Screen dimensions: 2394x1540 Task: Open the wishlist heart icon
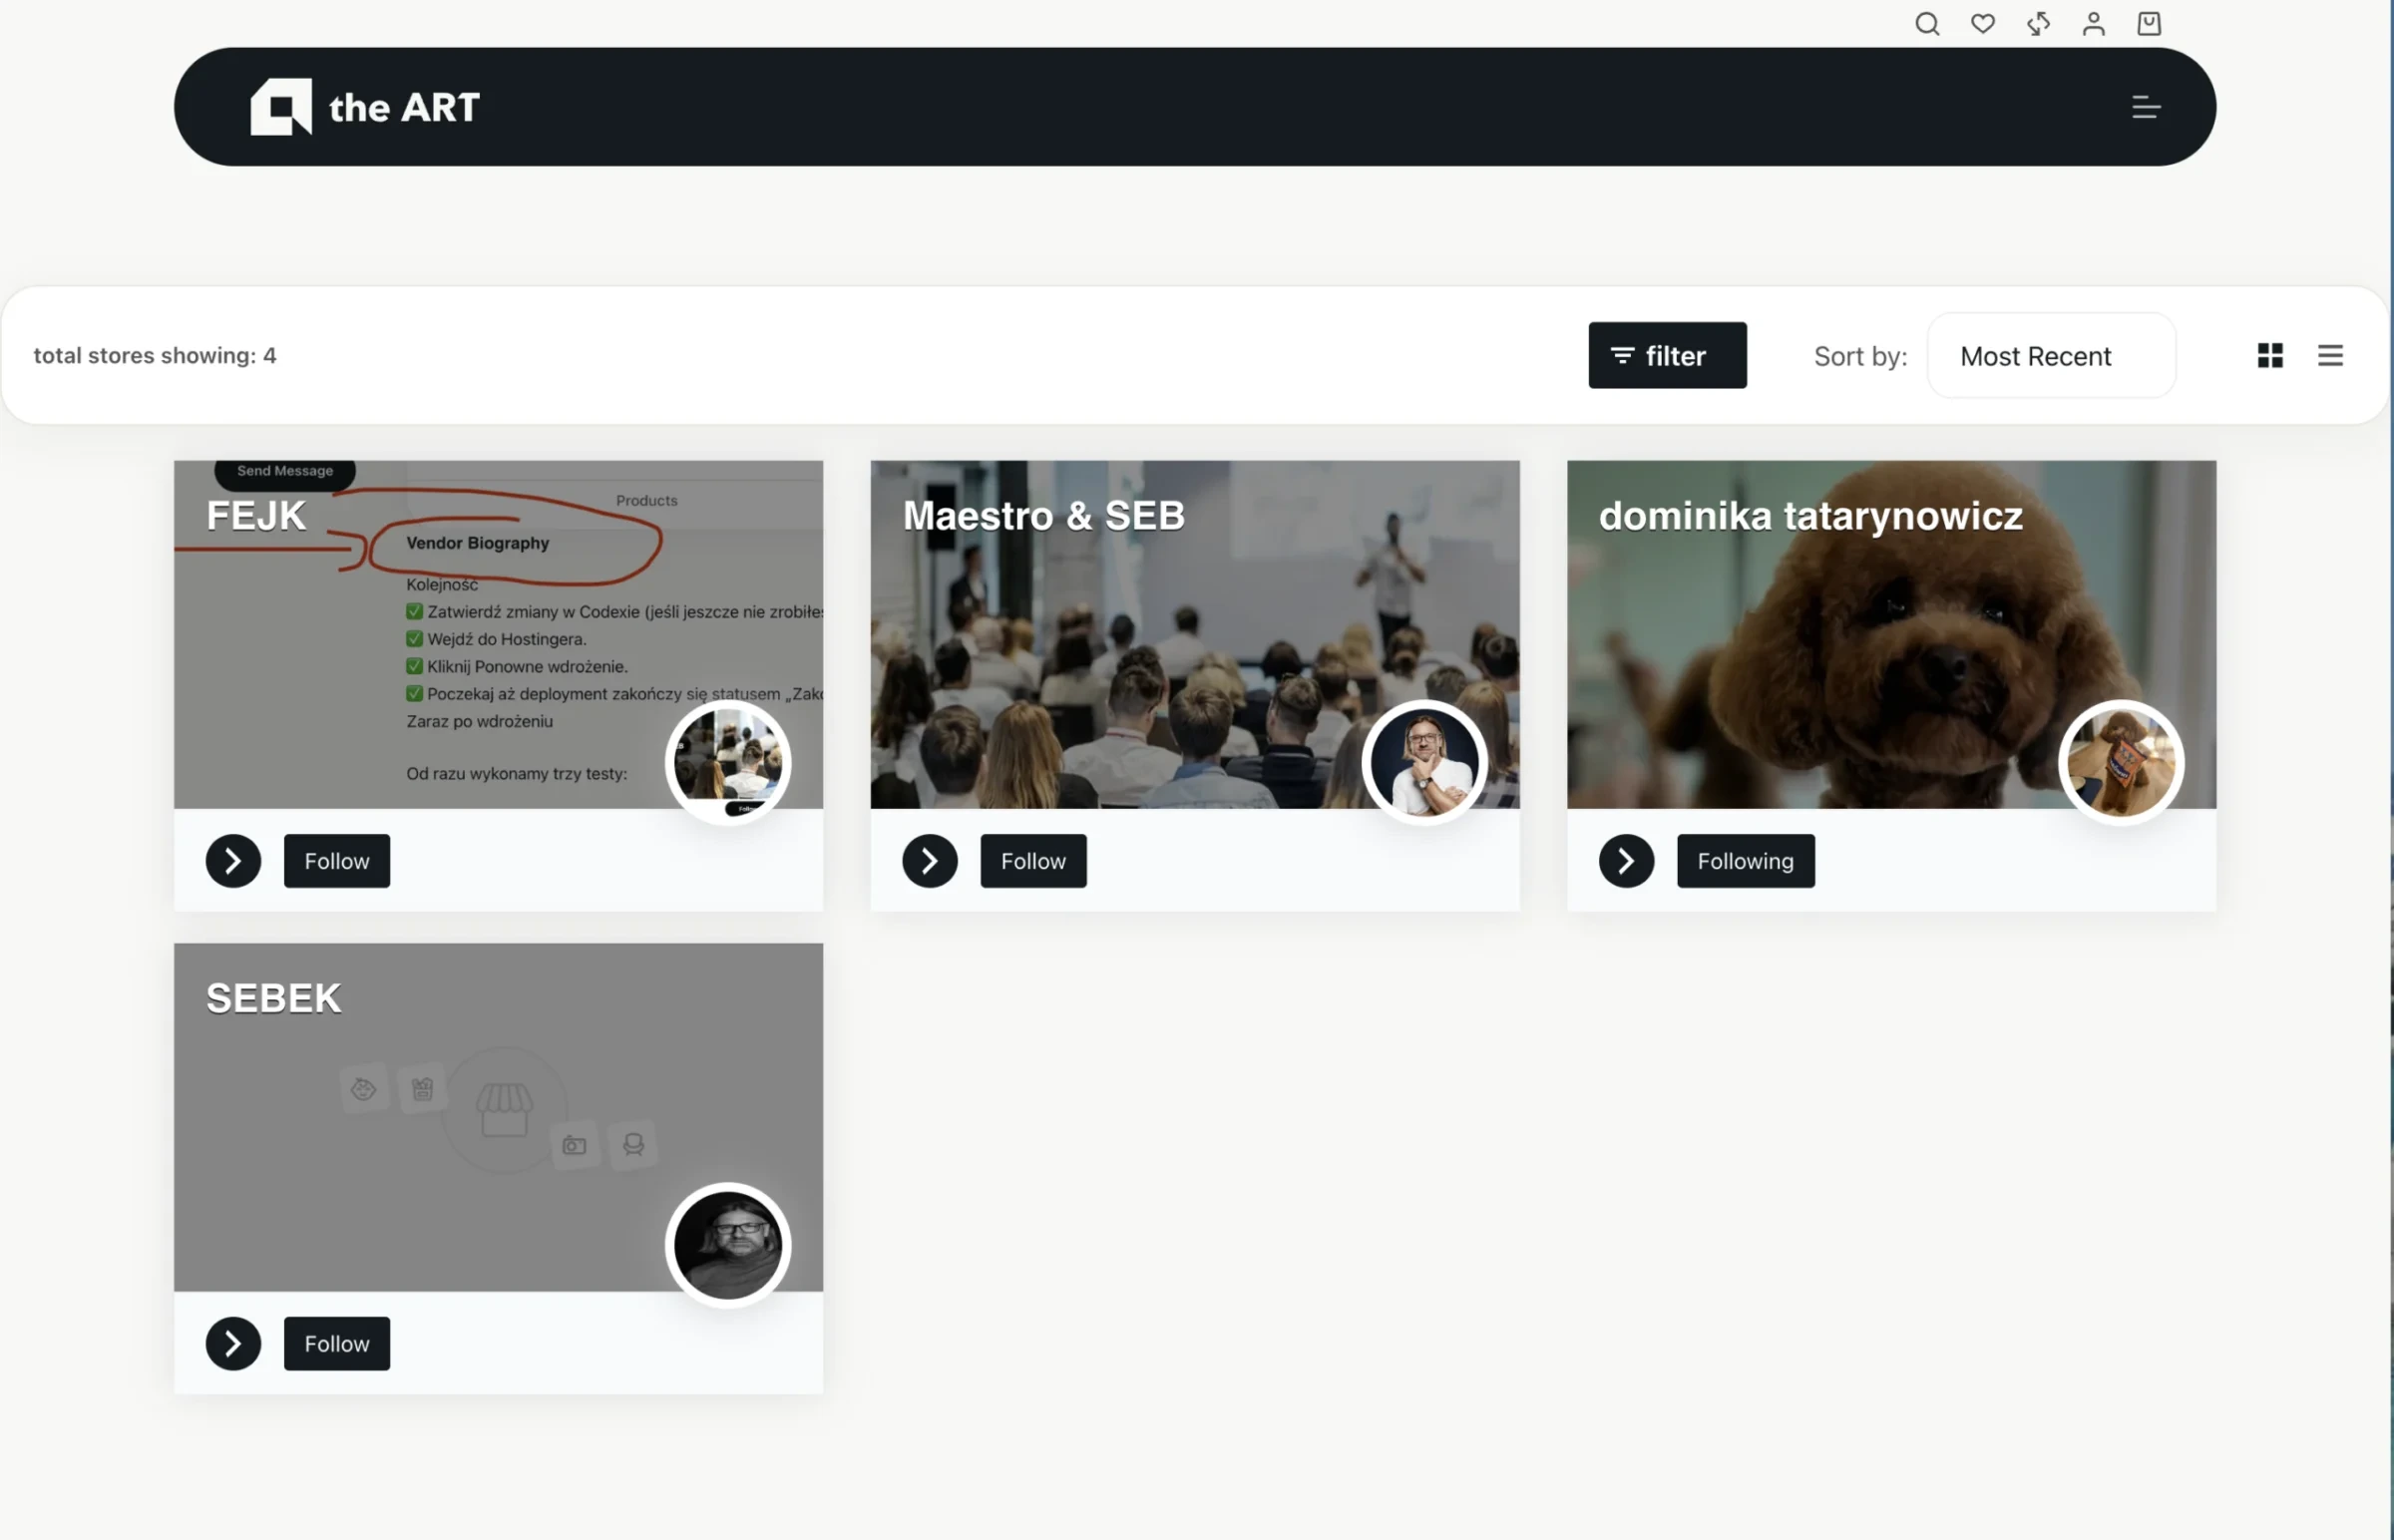click(1983, 23)
